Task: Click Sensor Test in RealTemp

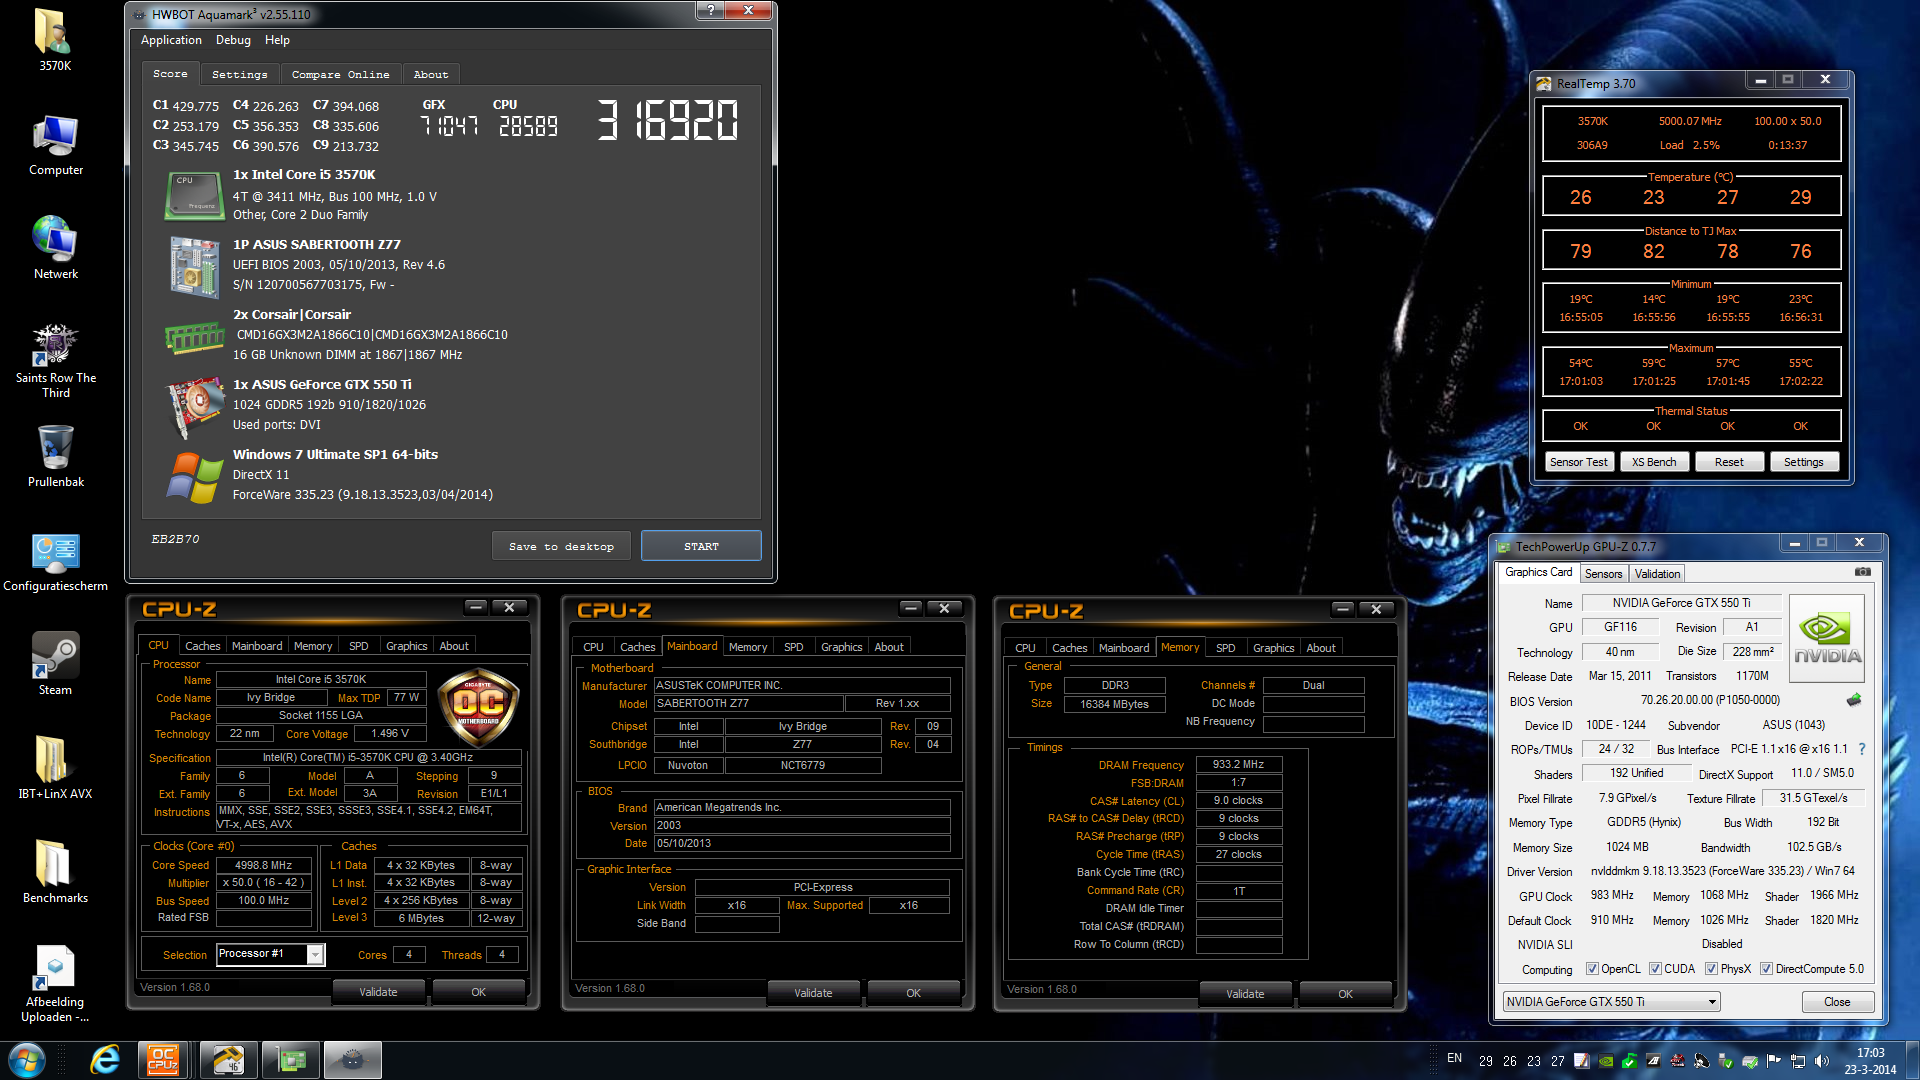Action: [x=1579, y=462]
